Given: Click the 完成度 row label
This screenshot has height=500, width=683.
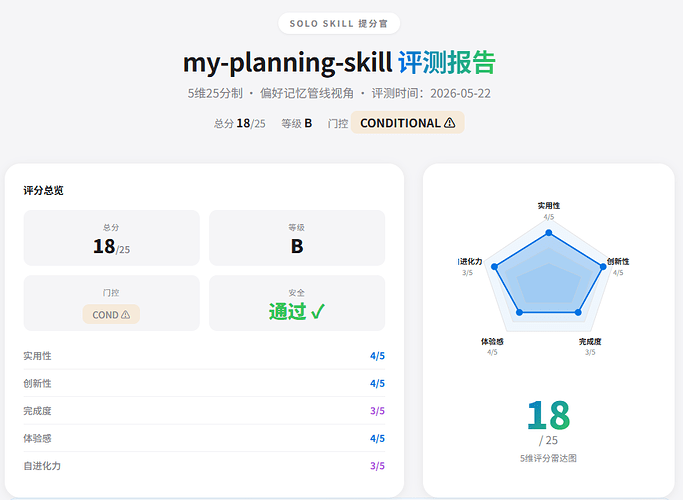Looking at the screenshot, I should (37, 411).
